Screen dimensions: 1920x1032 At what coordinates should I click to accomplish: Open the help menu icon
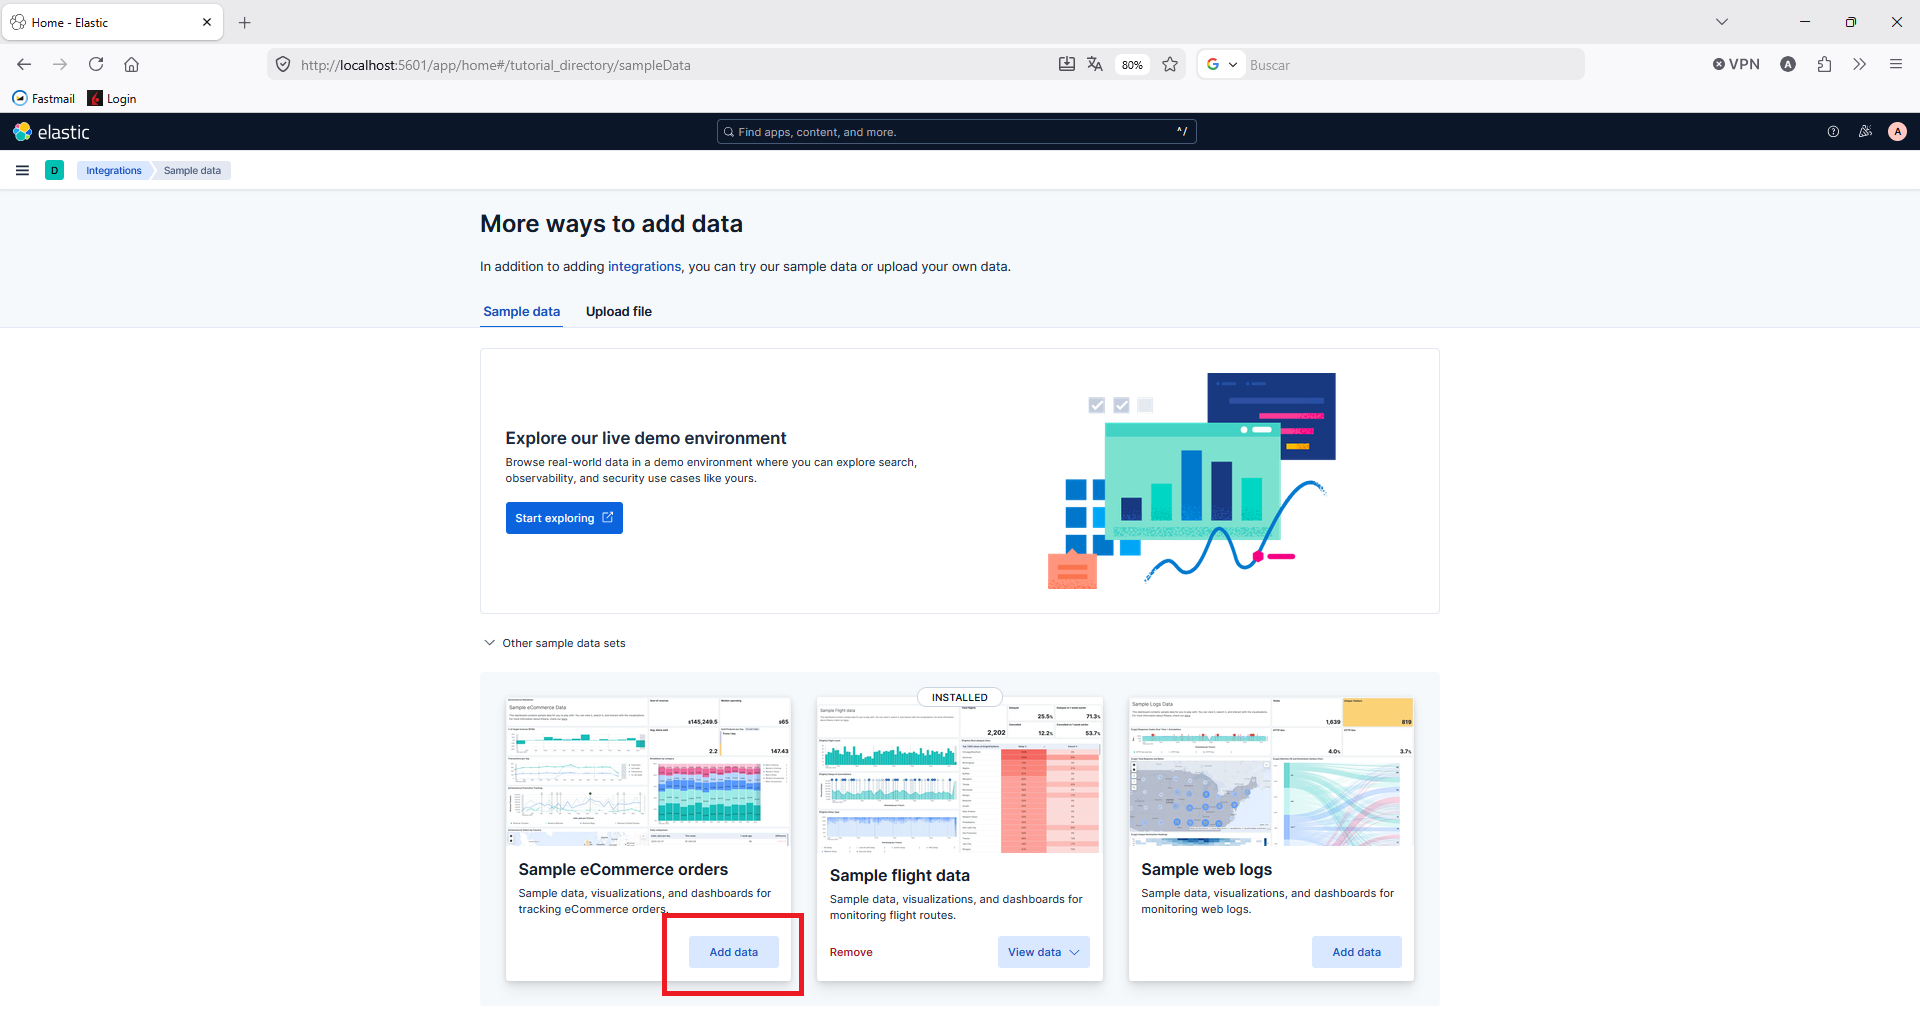point(1833,132)
